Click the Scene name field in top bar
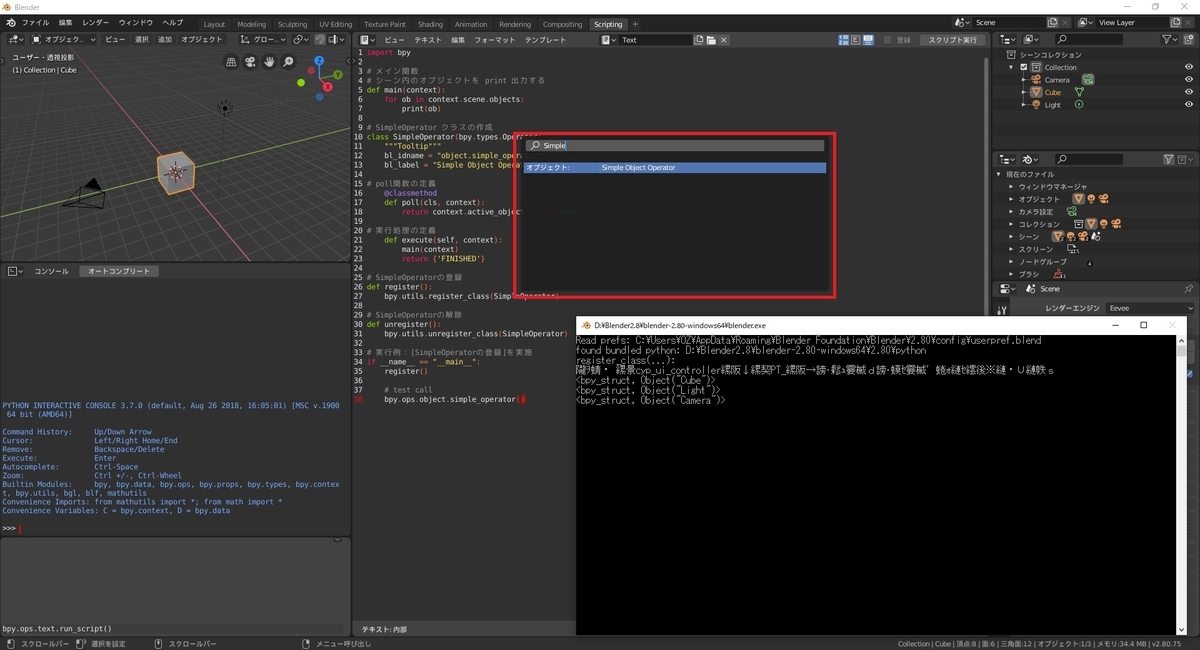The height and width of the screenshot is (650, 1200). pos(1007,22)
